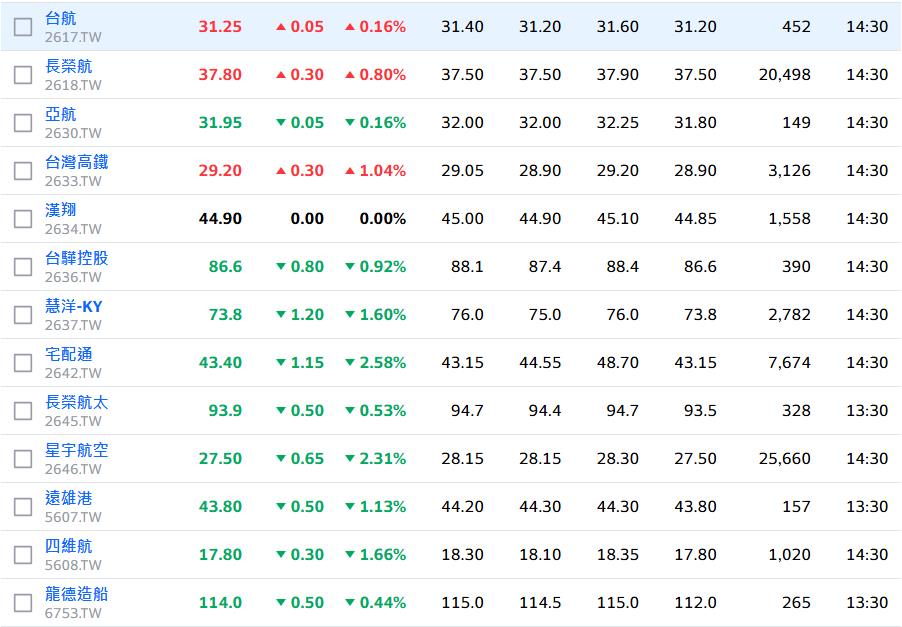Select the 2.31% change for 星宇航空
Image resolution: width=902 pixels, height=627 pixels.
tap(376, 459)
